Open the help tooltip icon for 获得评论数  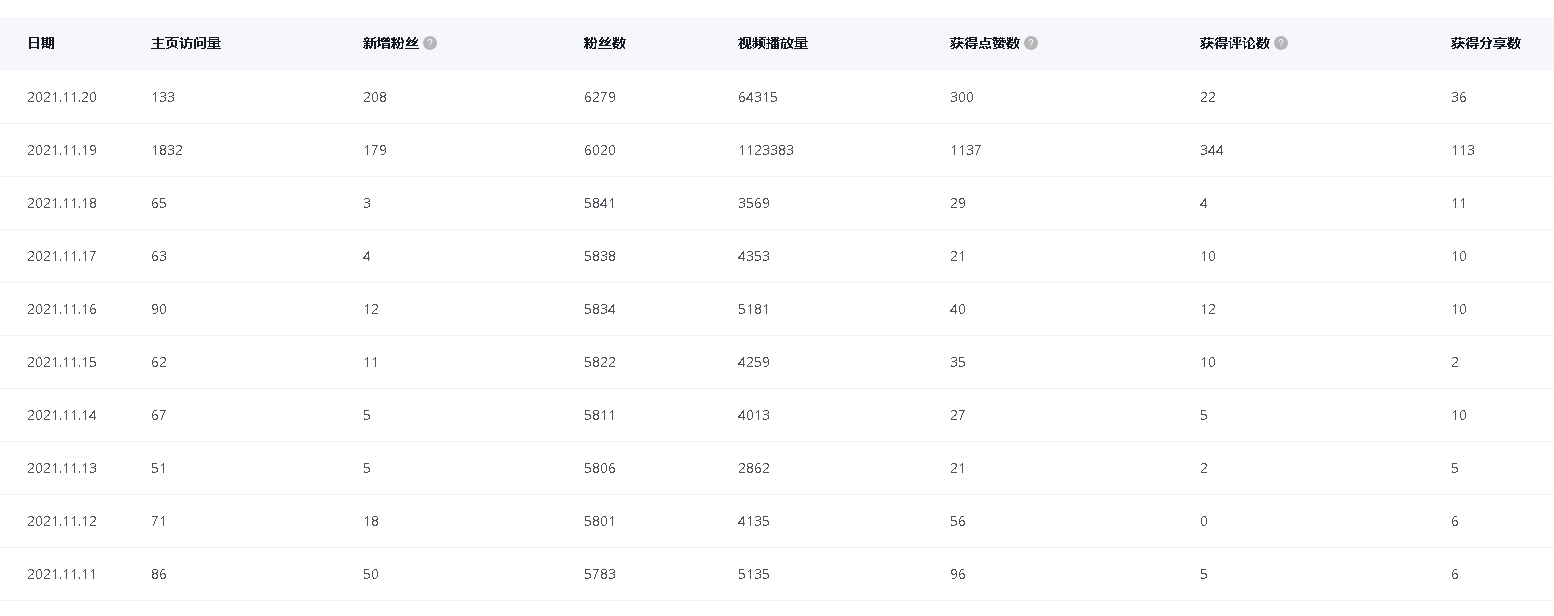(x=1281, y=44)
